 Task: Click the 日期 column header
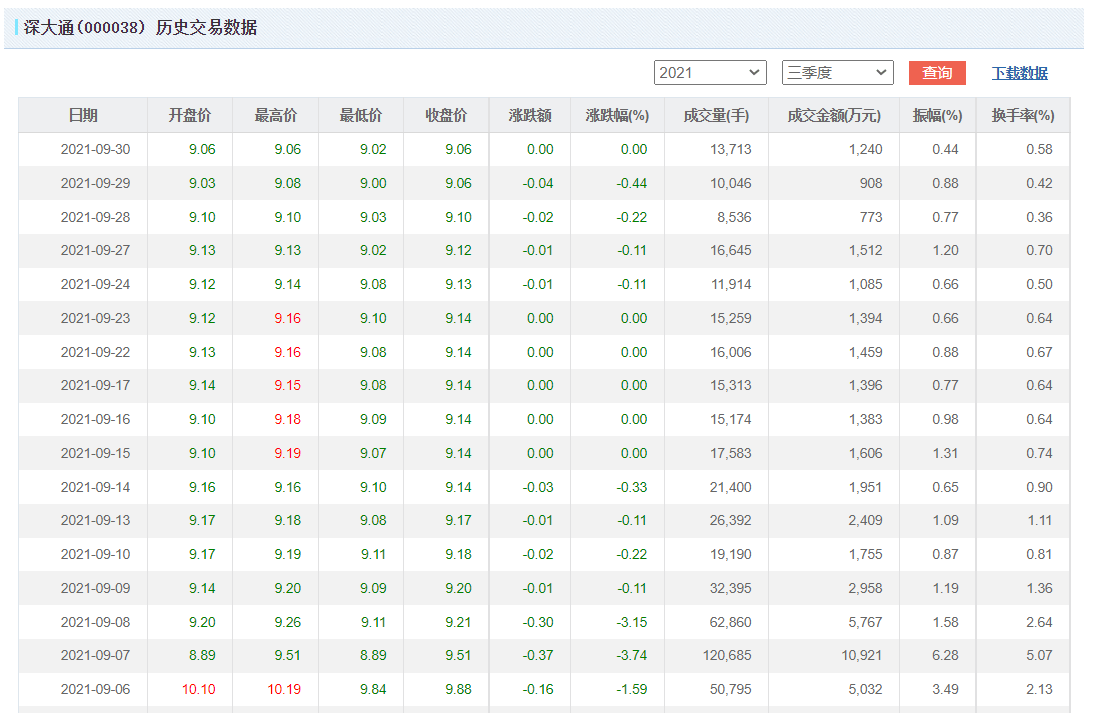(83, 116)
